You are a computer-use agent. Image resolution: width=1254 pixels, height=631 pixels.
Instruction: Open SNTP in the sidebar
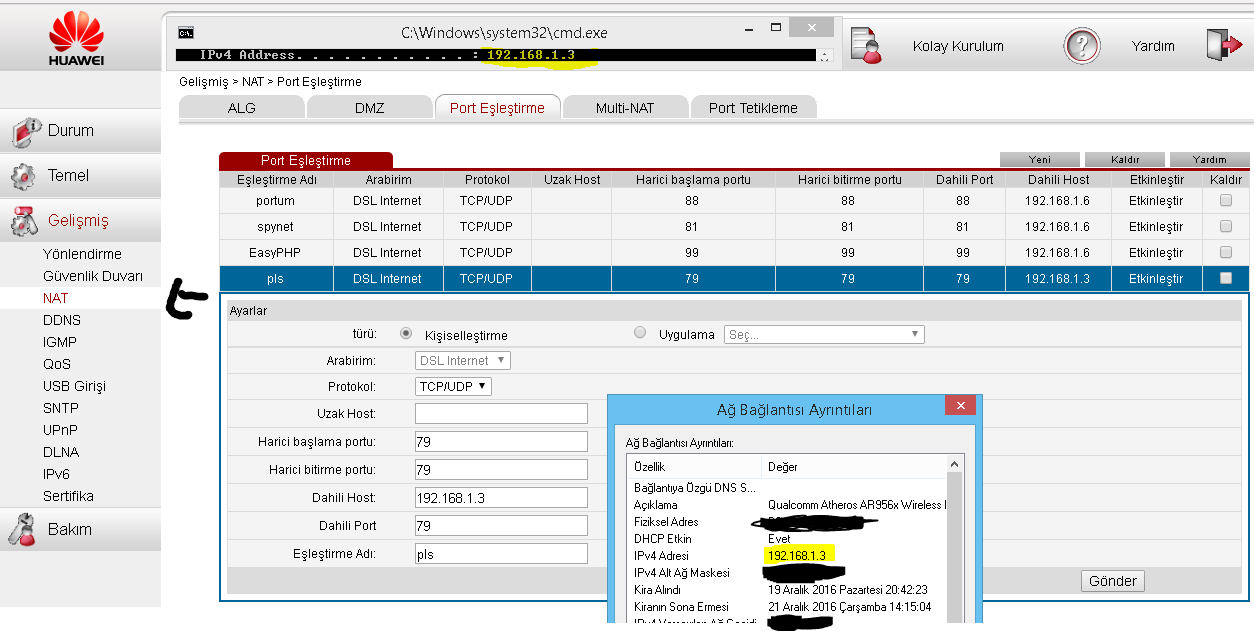pos(61,408)
